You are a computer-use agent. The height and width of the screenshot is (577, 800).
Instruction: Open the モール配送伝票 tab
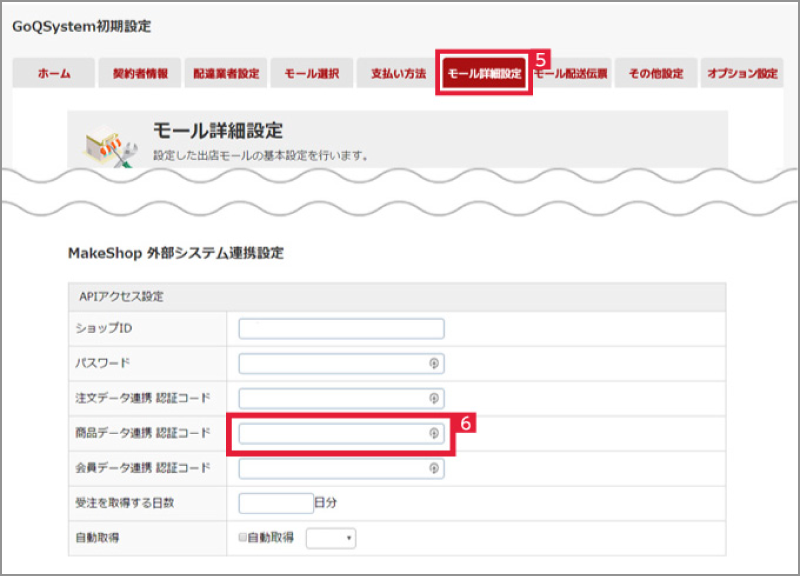click(x=571, y=73)
